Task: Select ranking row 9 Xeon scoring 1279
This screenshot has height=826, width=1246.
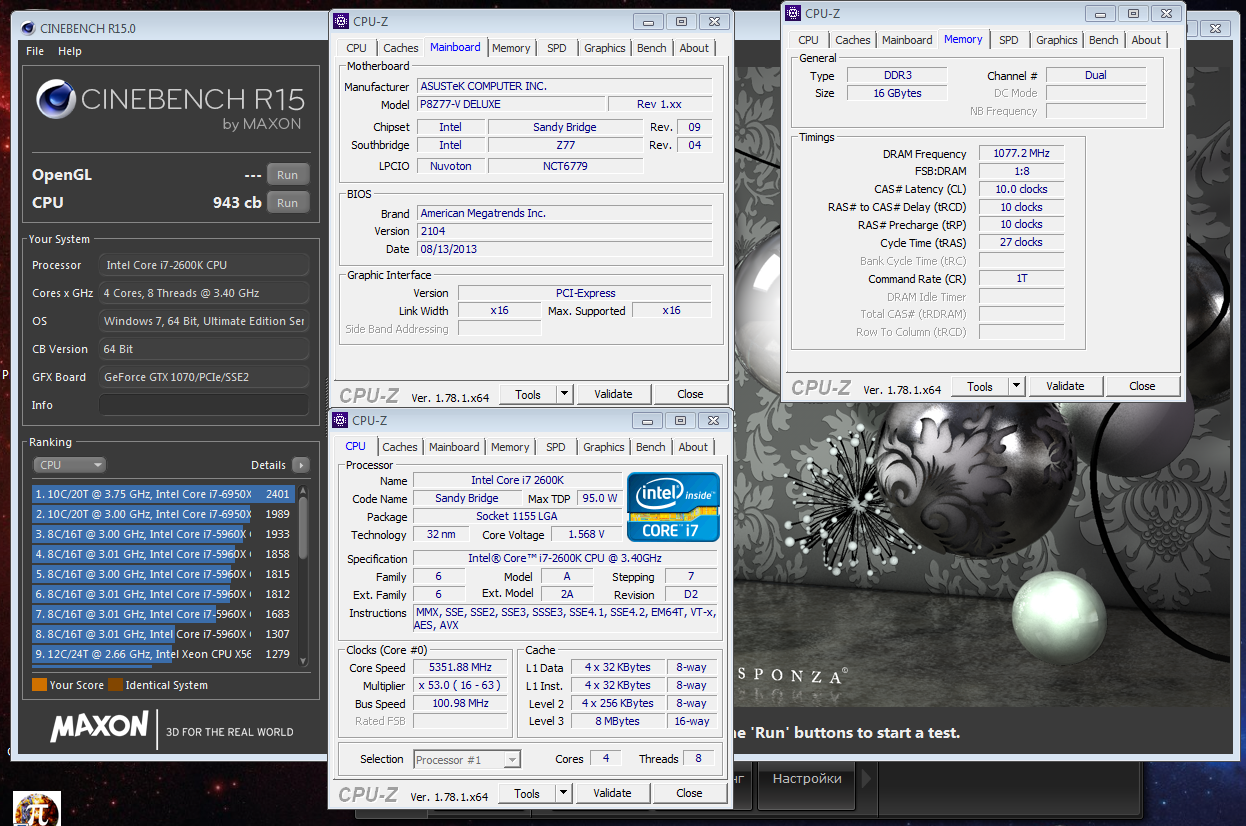Action: point(164,654)
